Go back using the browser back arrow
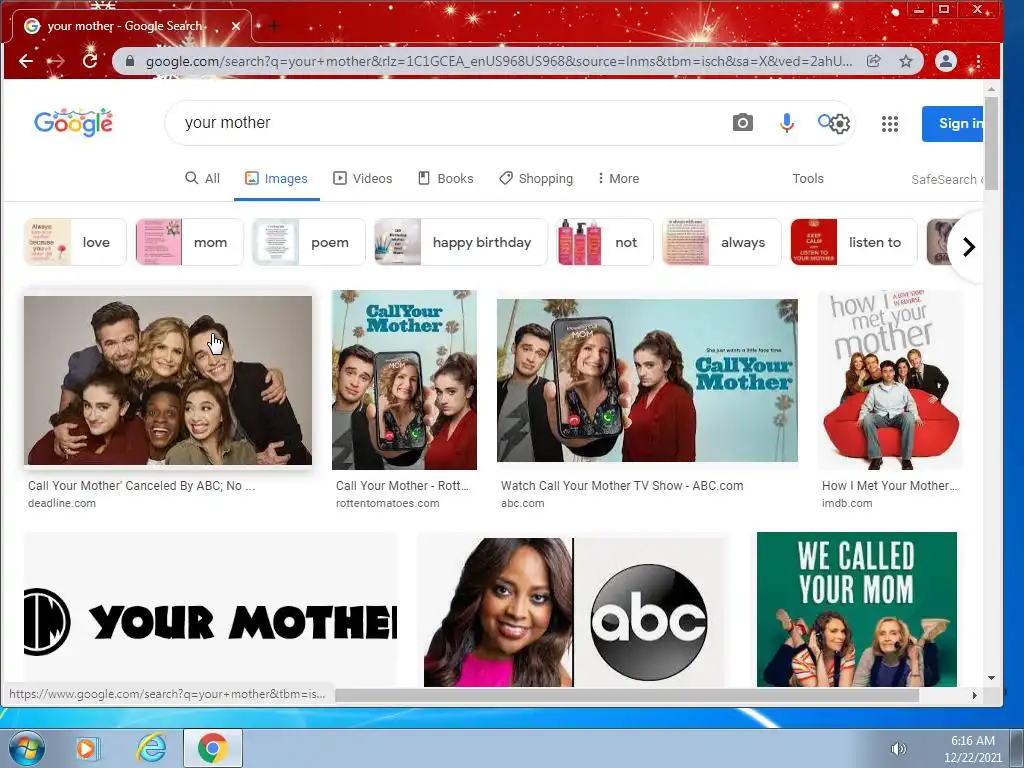The height and width of the screenshot is (768, 1024). [25, 61]
